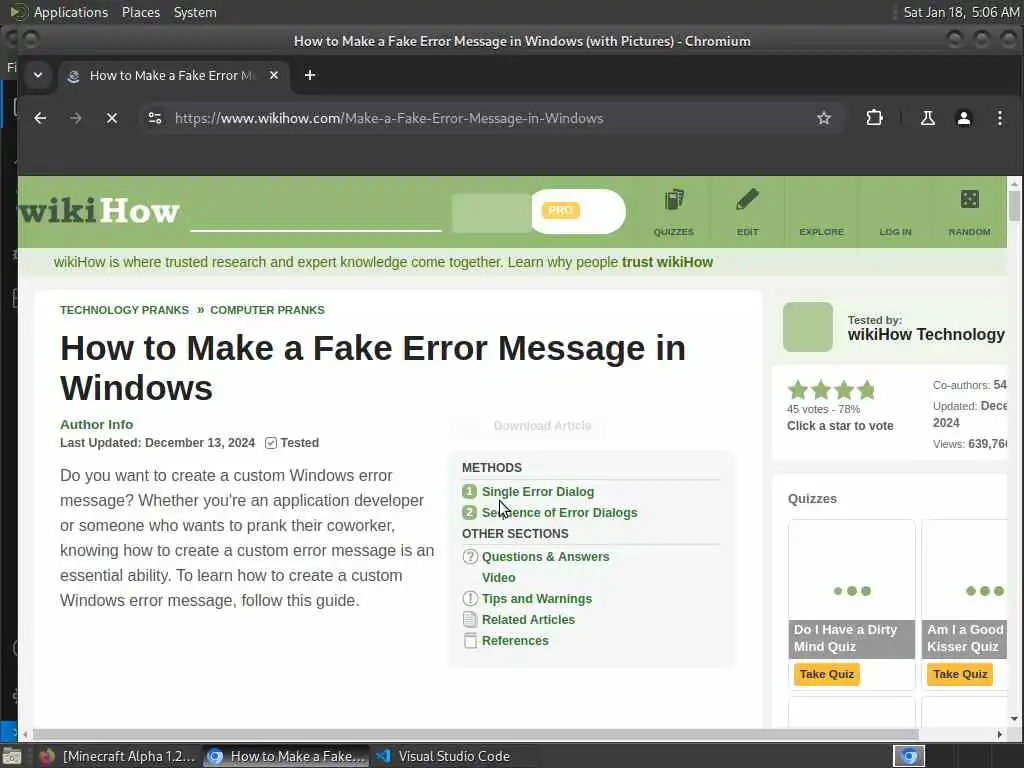This screenshot has height=768, width=1024.
Task: Switch to Minecraft Alpha taskbar window
Action: click(118, 756)
